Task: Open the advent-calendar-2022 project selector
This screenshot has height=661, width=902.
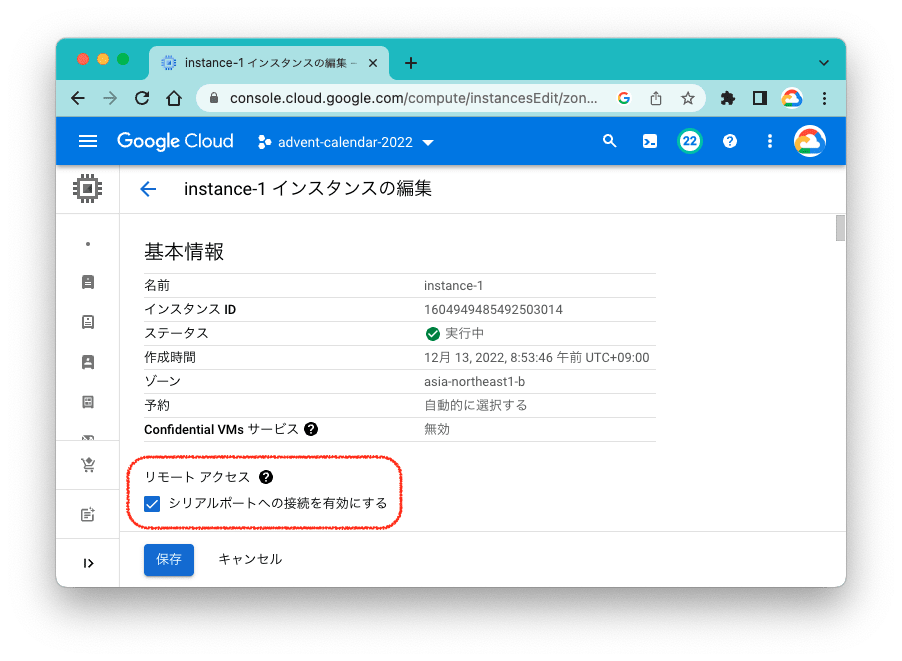Action: pos(346,142)
